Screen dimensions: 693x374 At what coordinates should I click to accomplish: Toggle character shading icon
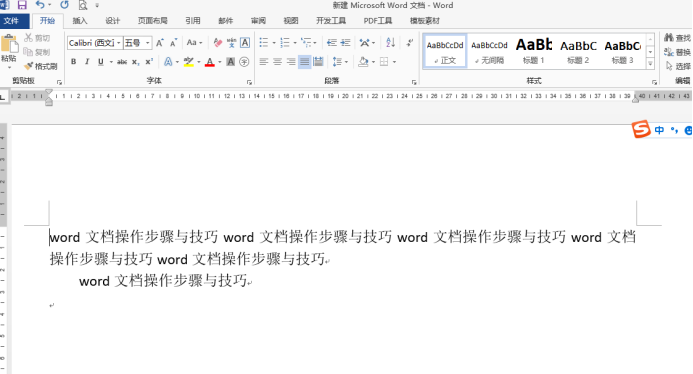click(230, 62)
